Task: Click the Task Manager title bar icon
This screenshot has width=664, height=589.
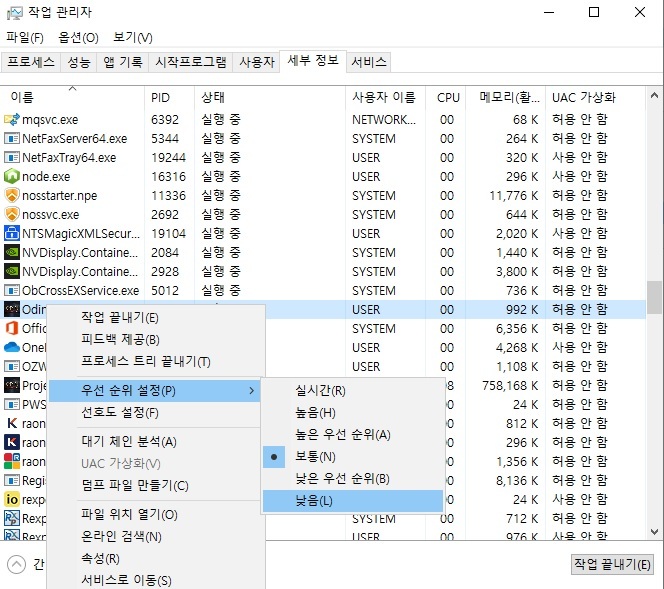Action: pyautogui.click(x=14, y=13)
